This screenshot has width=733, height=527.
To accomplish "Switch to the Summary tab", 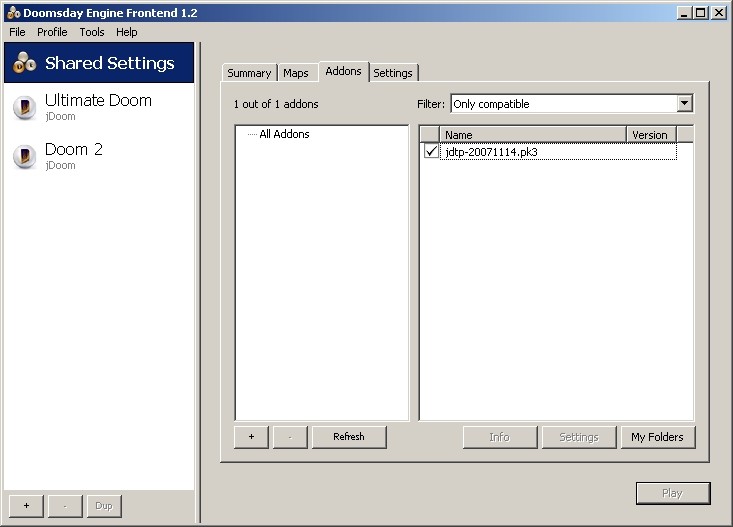I will point(249,73).
